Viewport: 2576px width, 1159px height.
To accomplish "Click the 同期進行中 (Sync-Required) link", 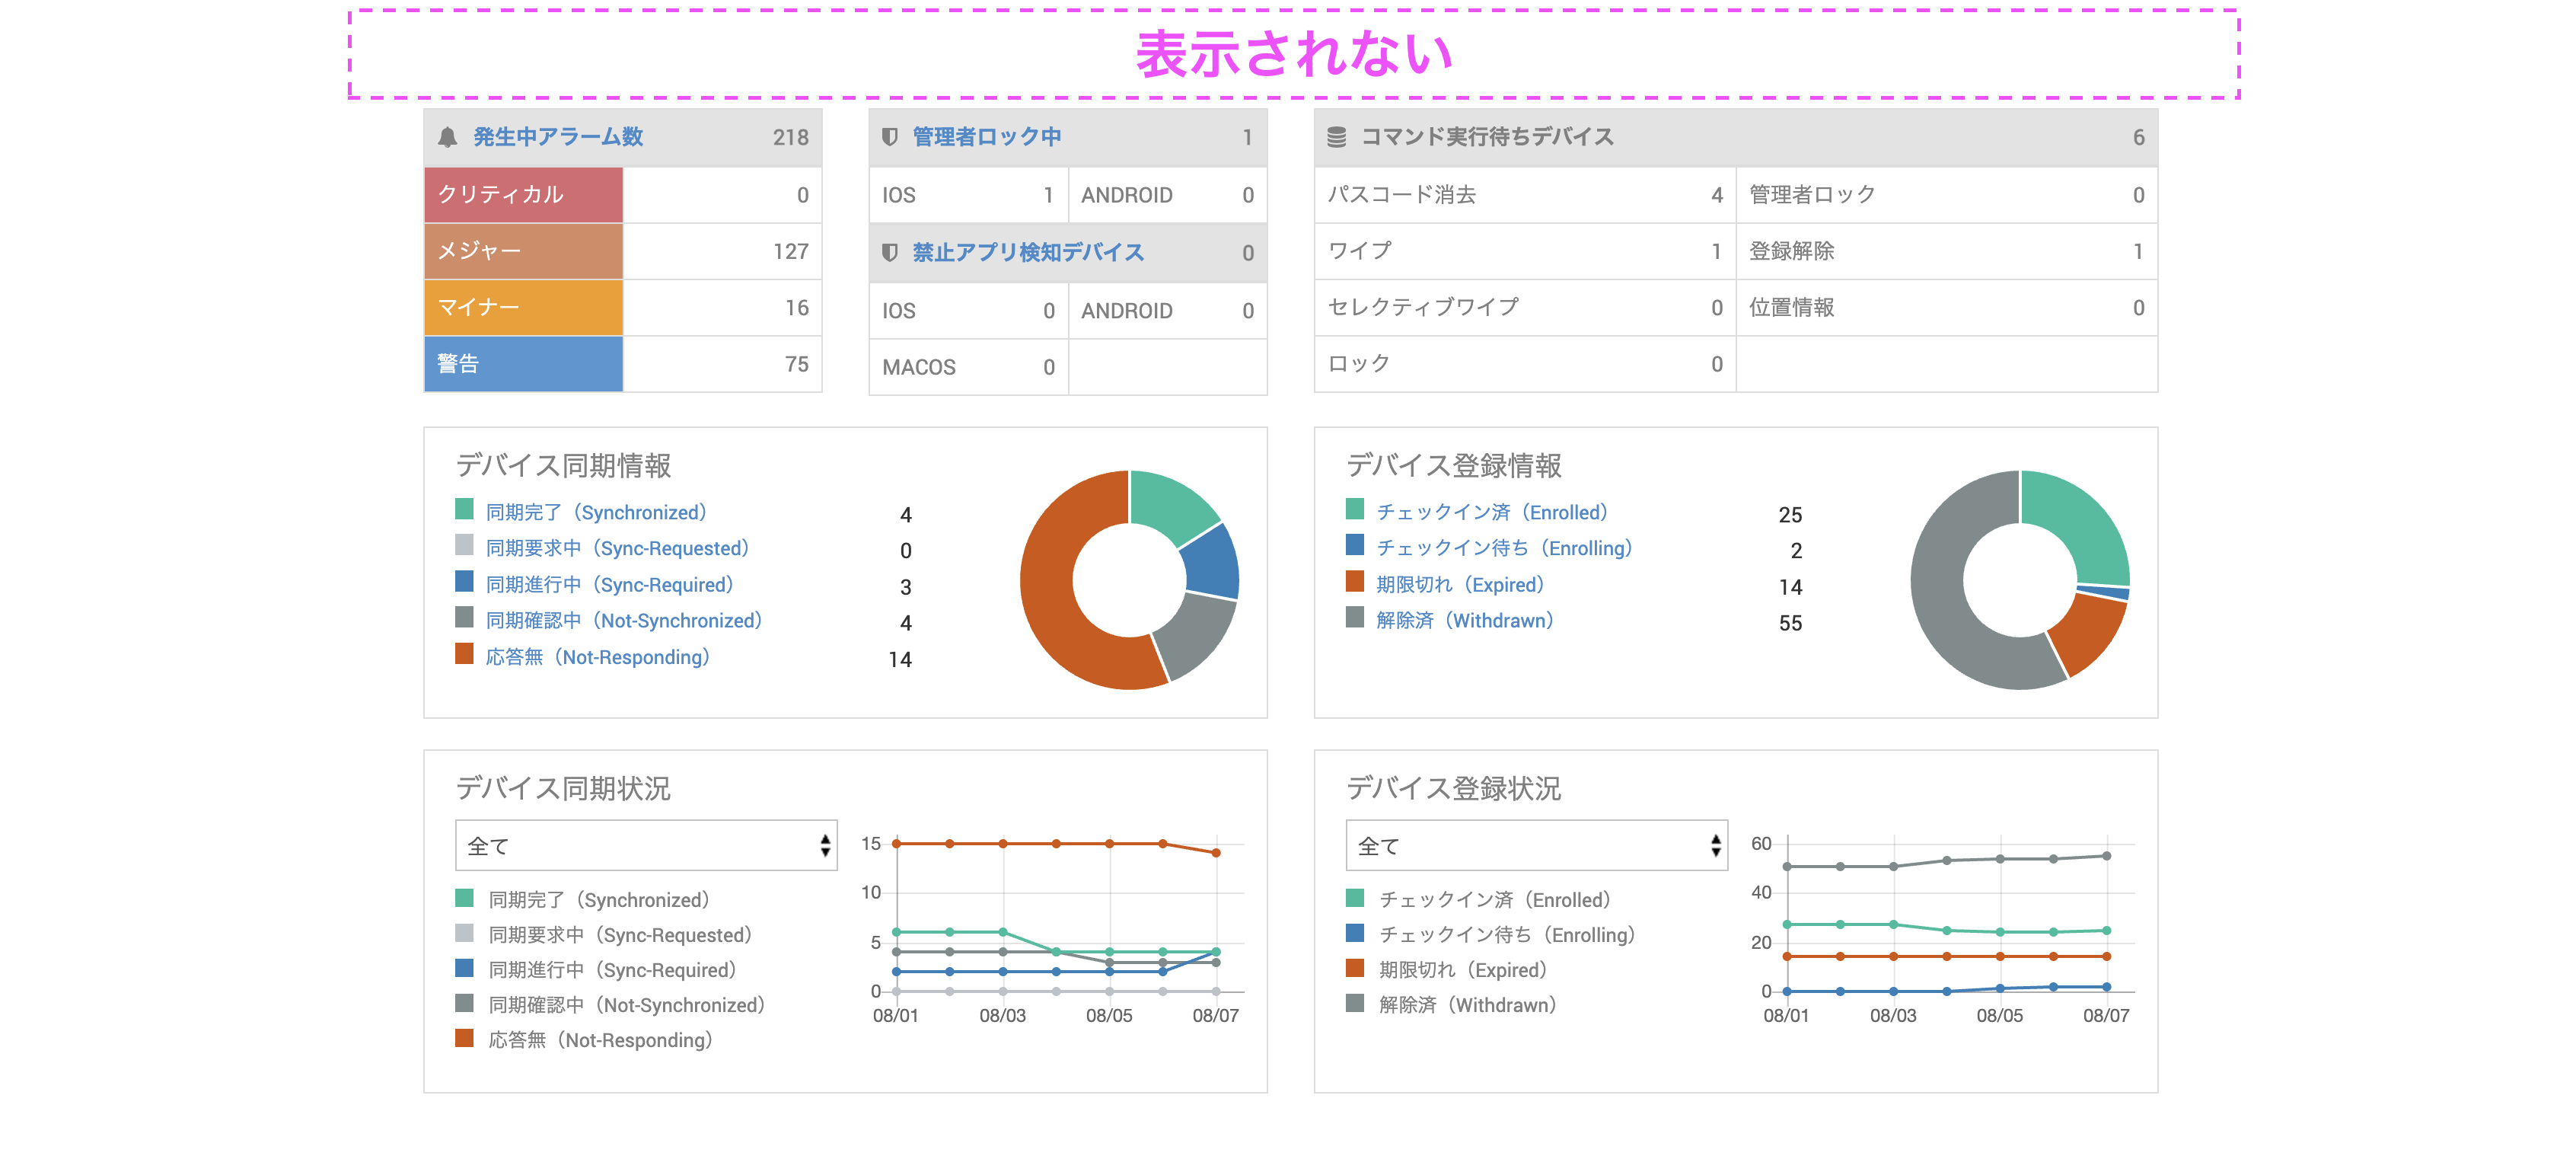I will (x=609, y=585).
